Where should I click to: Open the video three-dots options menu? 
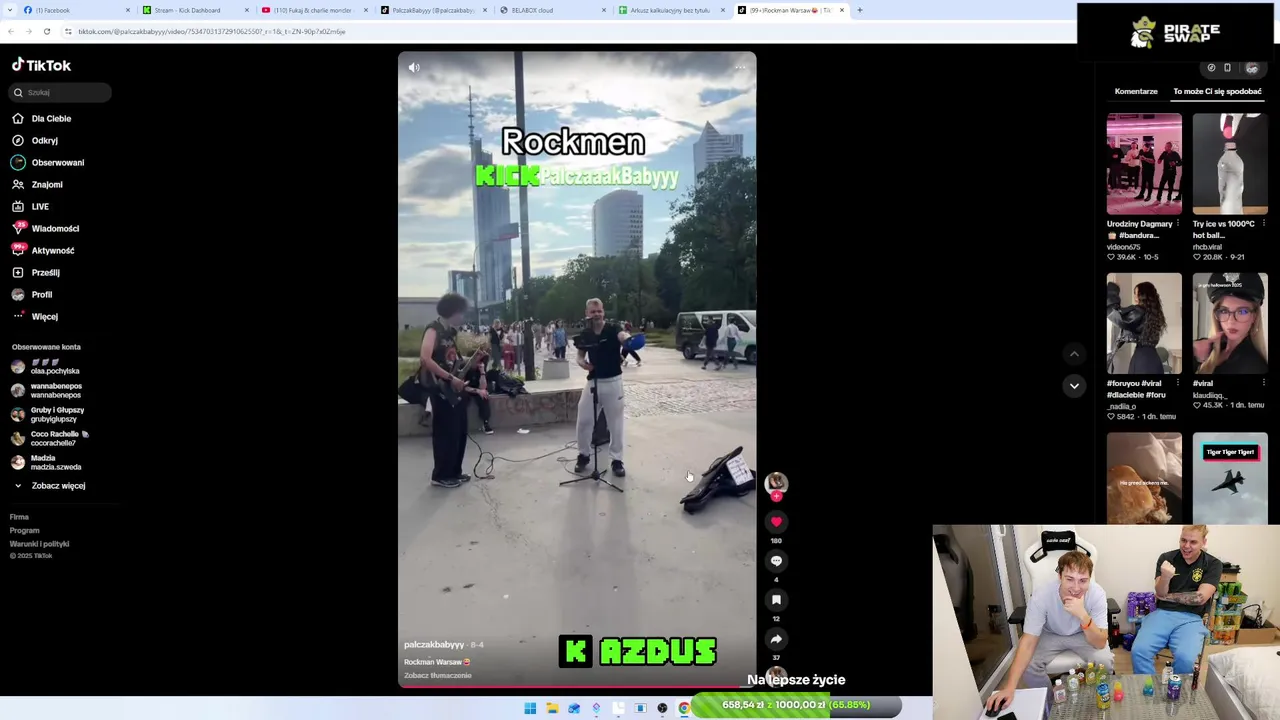740,68
